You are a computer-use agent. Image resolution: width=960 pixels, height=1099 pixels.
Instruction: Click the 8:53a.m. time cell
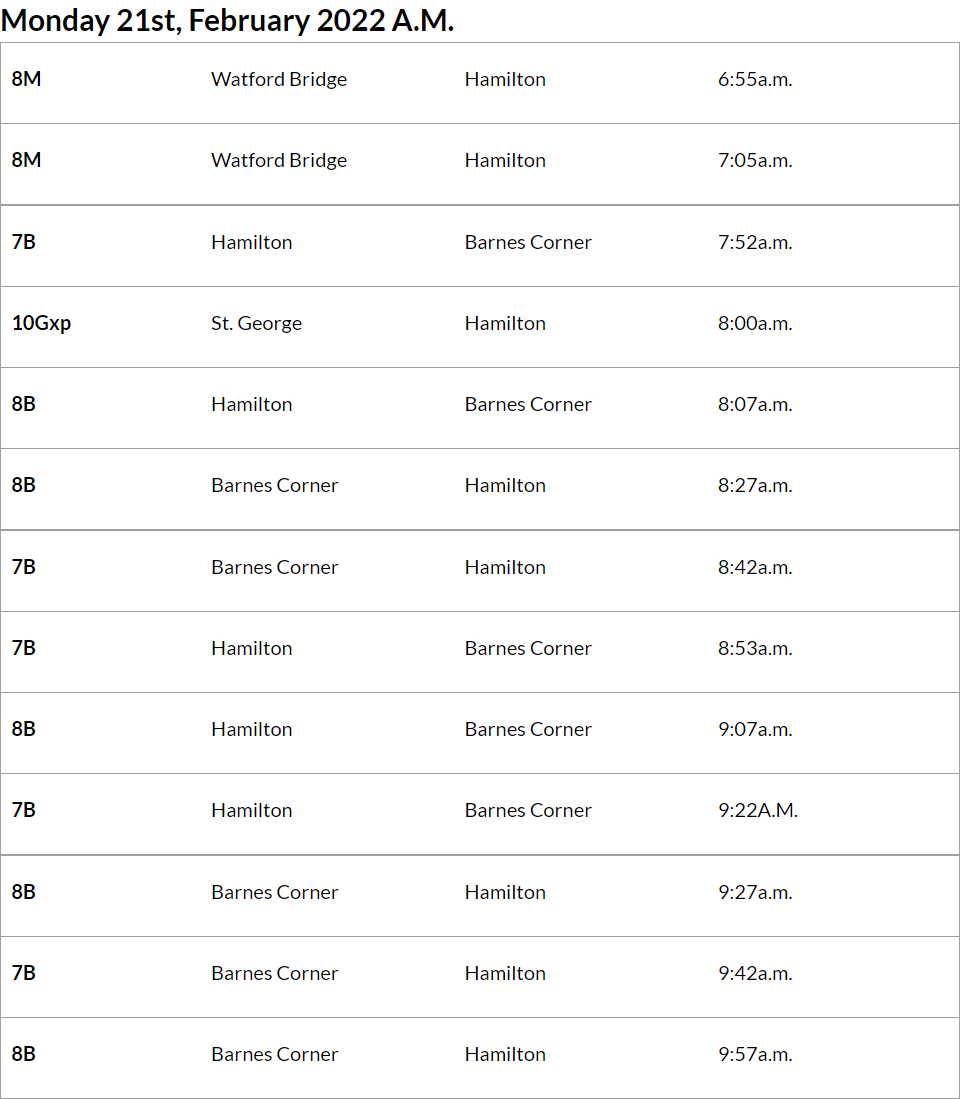coord(755,649)
